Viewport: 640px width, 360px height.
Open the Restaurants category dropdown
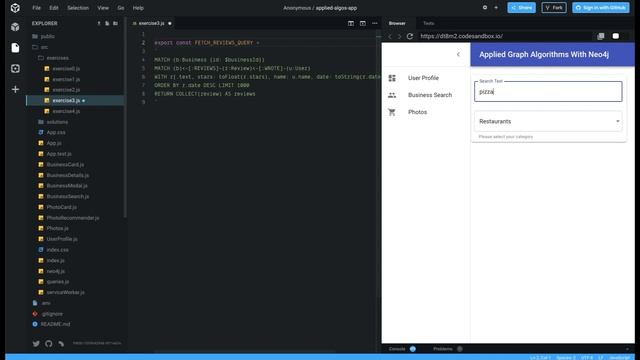coord(548,121)
